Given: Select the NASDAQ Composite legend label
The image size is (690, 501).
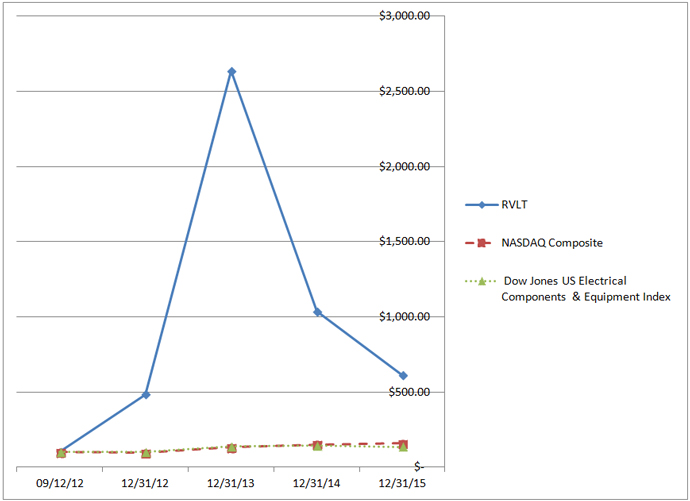Looking at the screenshot, I should pyautogui.click(x=552, y=243).
